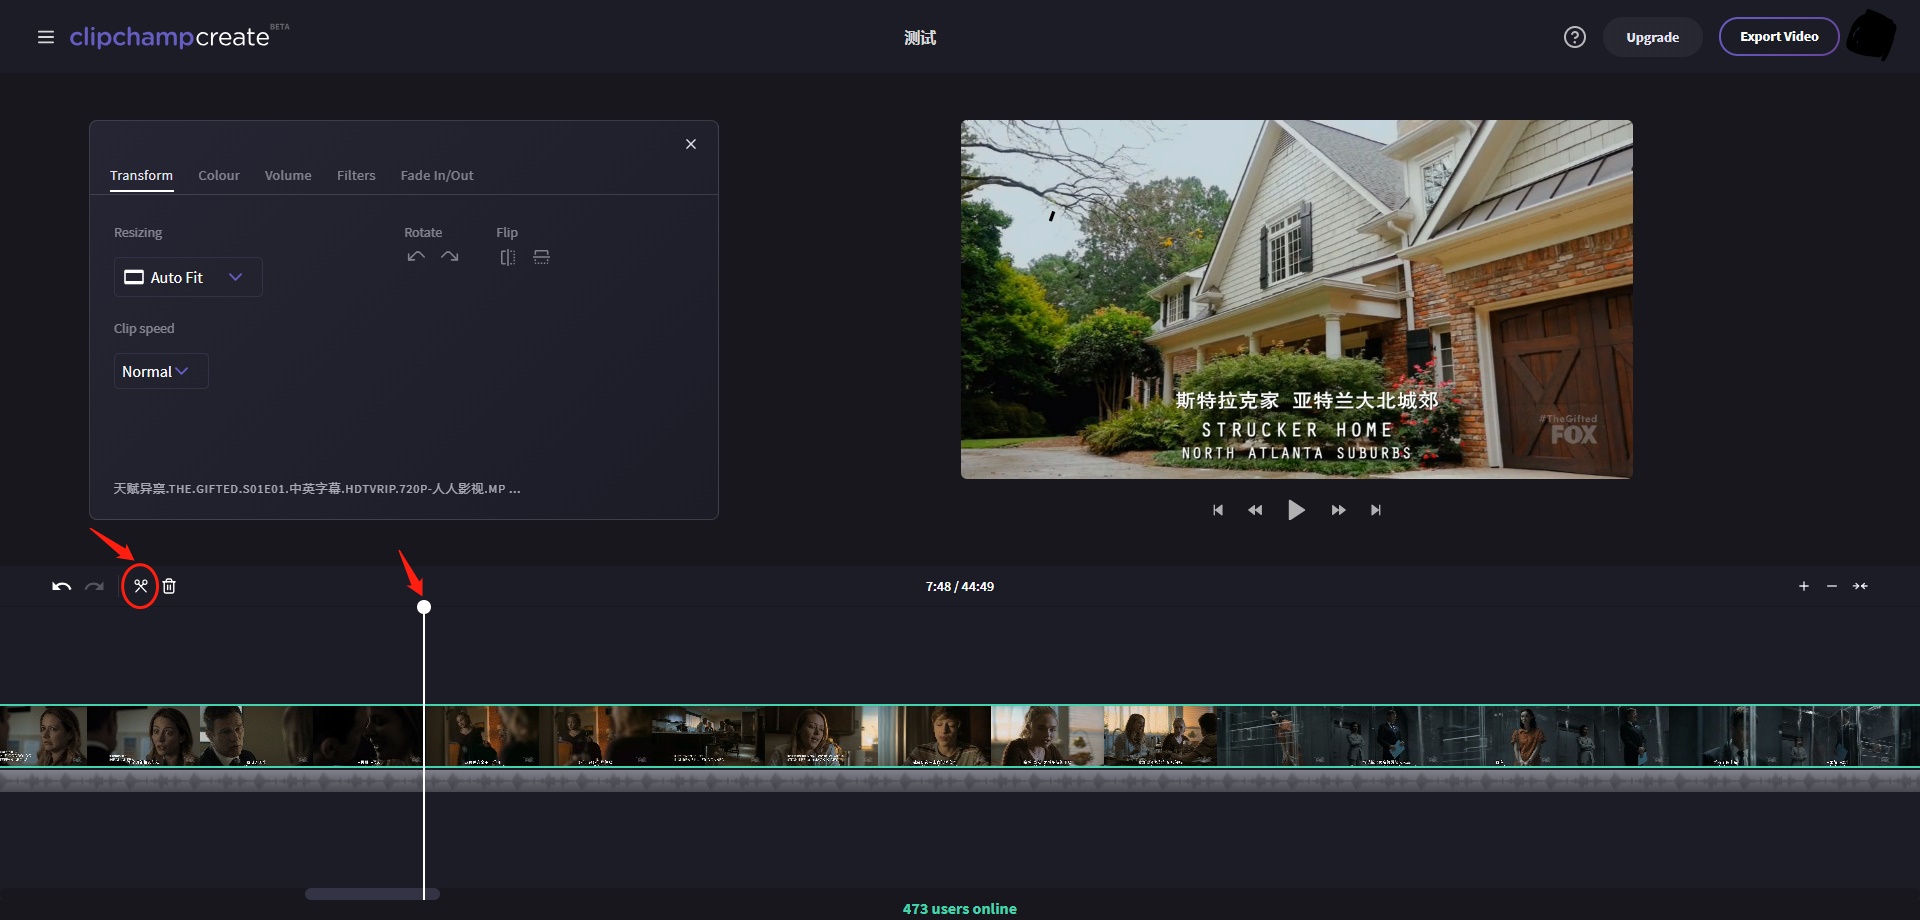Click the playhead handle on timeline
This screenshot has height=920, width=1920.
(x=424, y=607)
